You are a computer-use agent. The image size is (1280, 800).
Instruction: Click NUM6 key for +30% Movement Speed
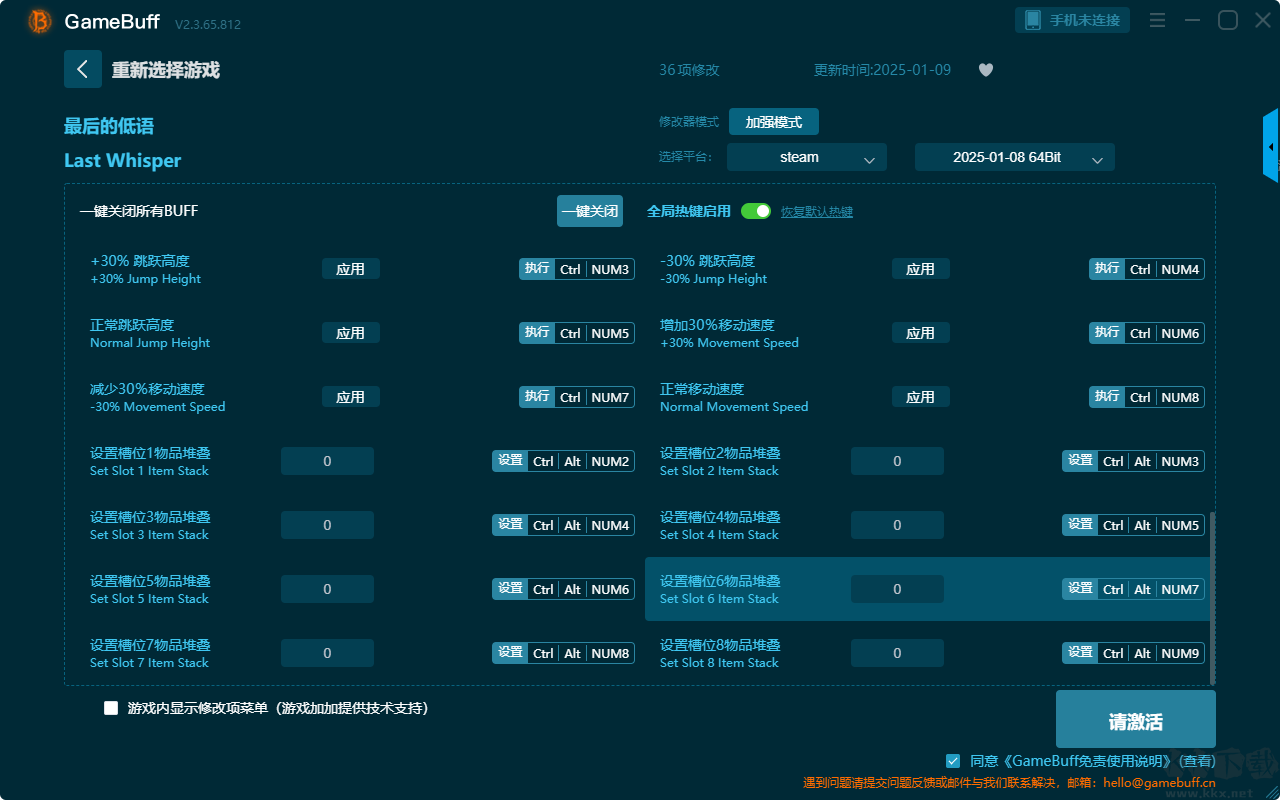pyautogui.click(x=1180, y=333)
